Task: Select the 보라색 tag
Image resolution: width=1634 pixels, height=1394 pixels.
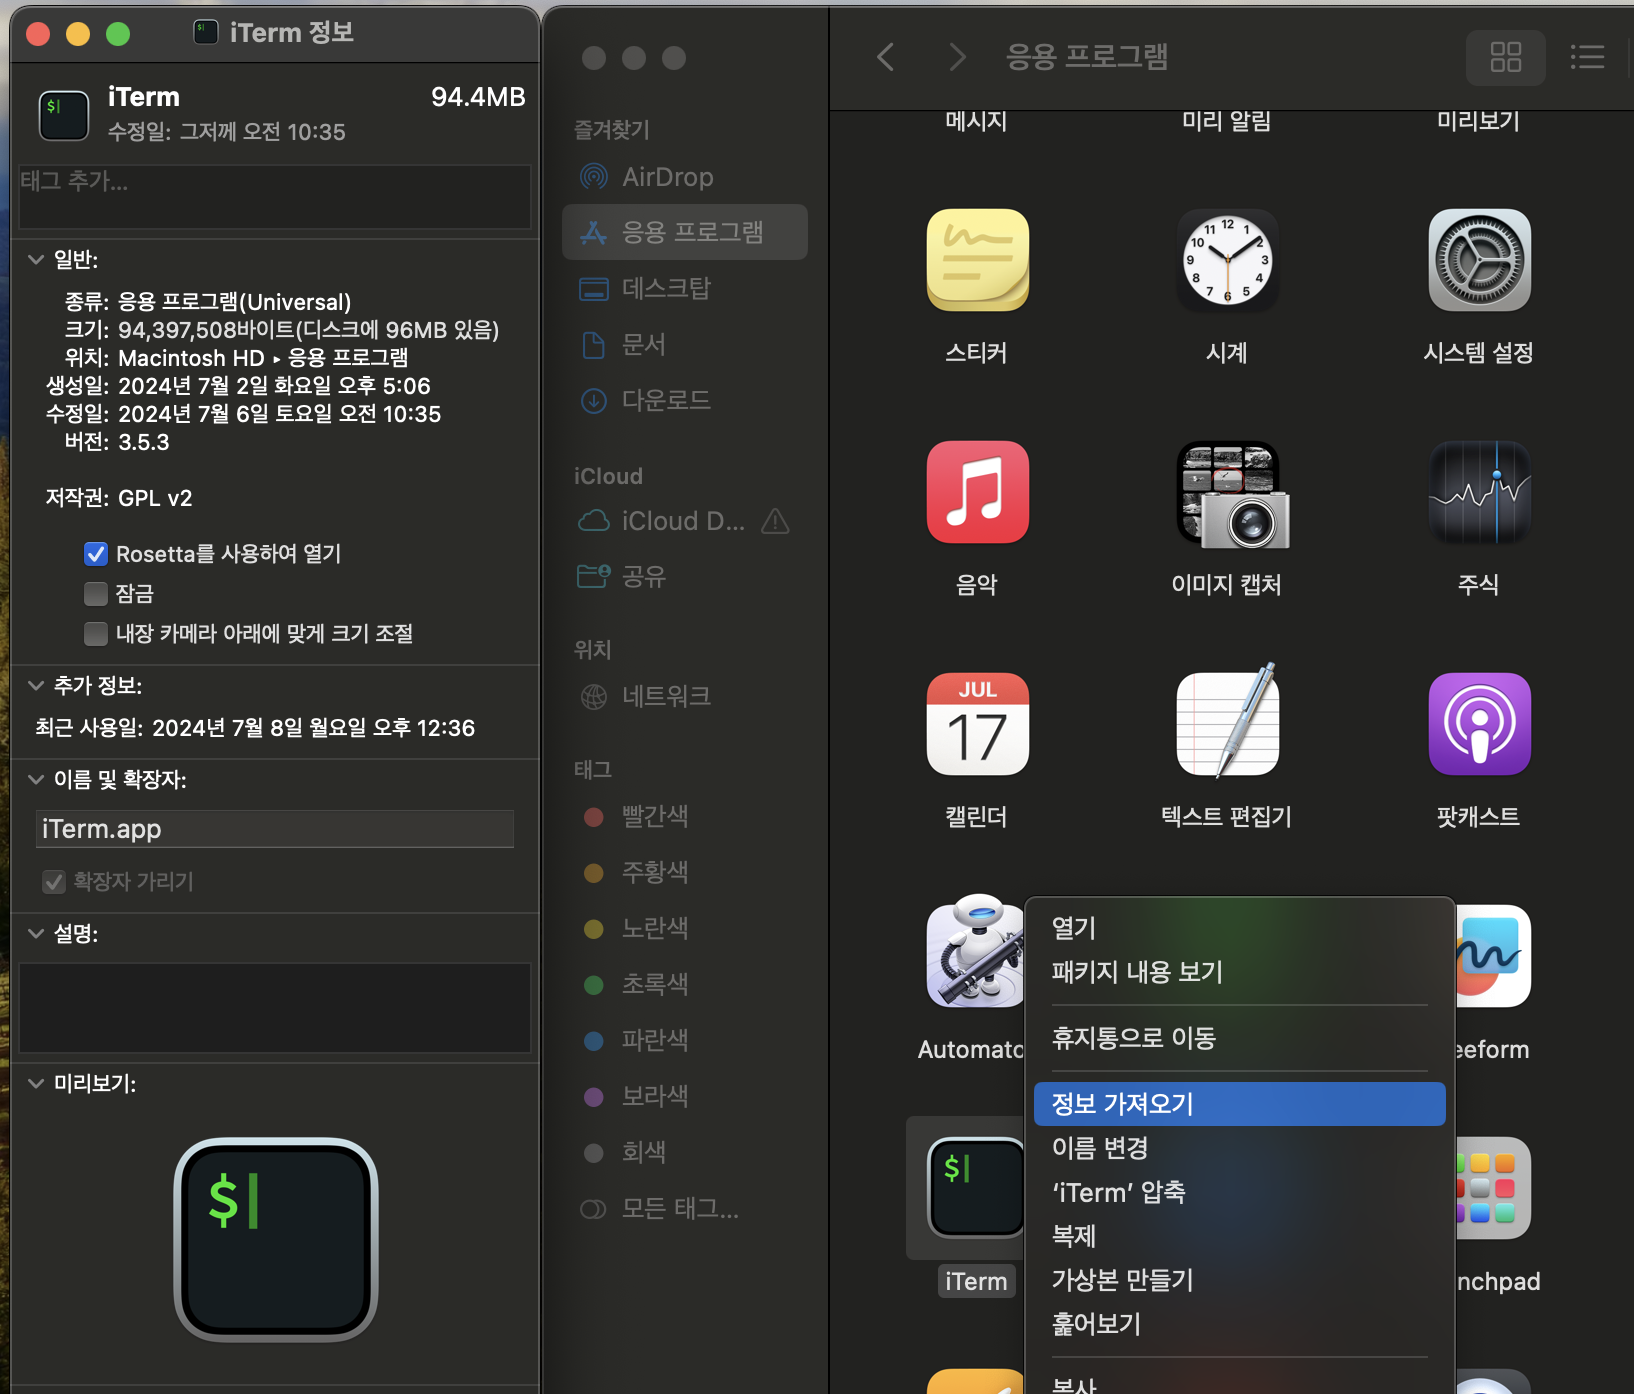Action: click(x=686, y=1097)
